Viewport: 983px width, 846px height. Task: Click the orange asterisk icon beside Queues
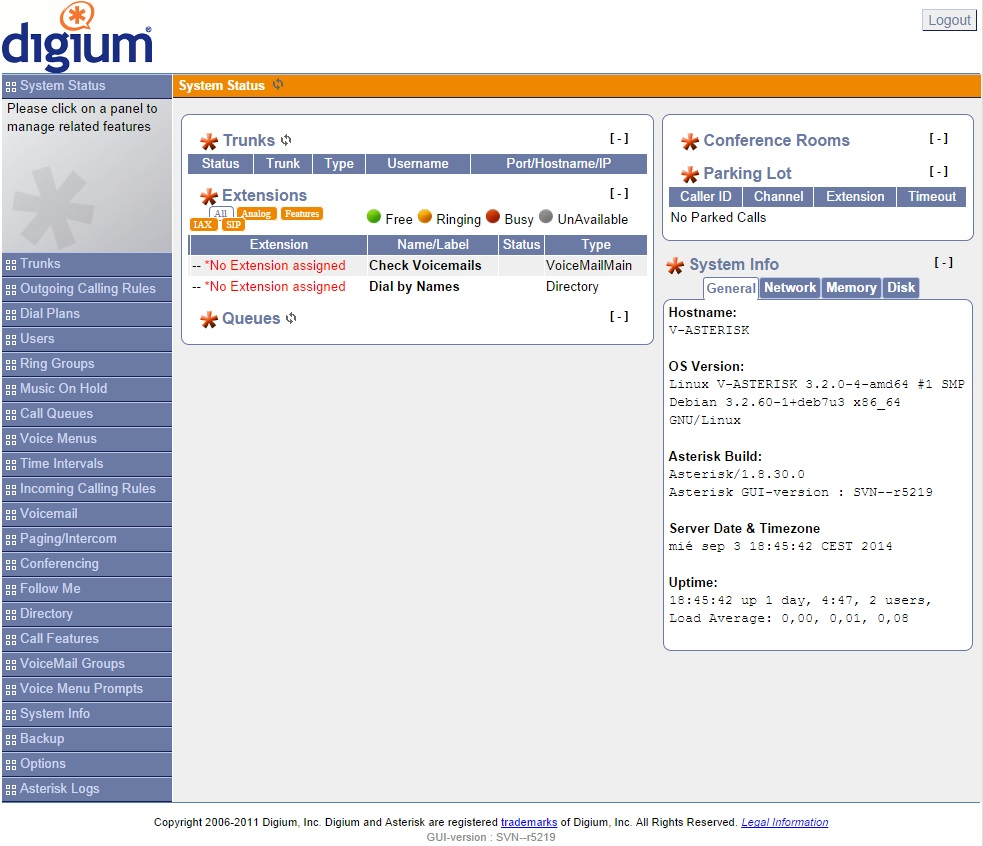(x=209, y=319)
